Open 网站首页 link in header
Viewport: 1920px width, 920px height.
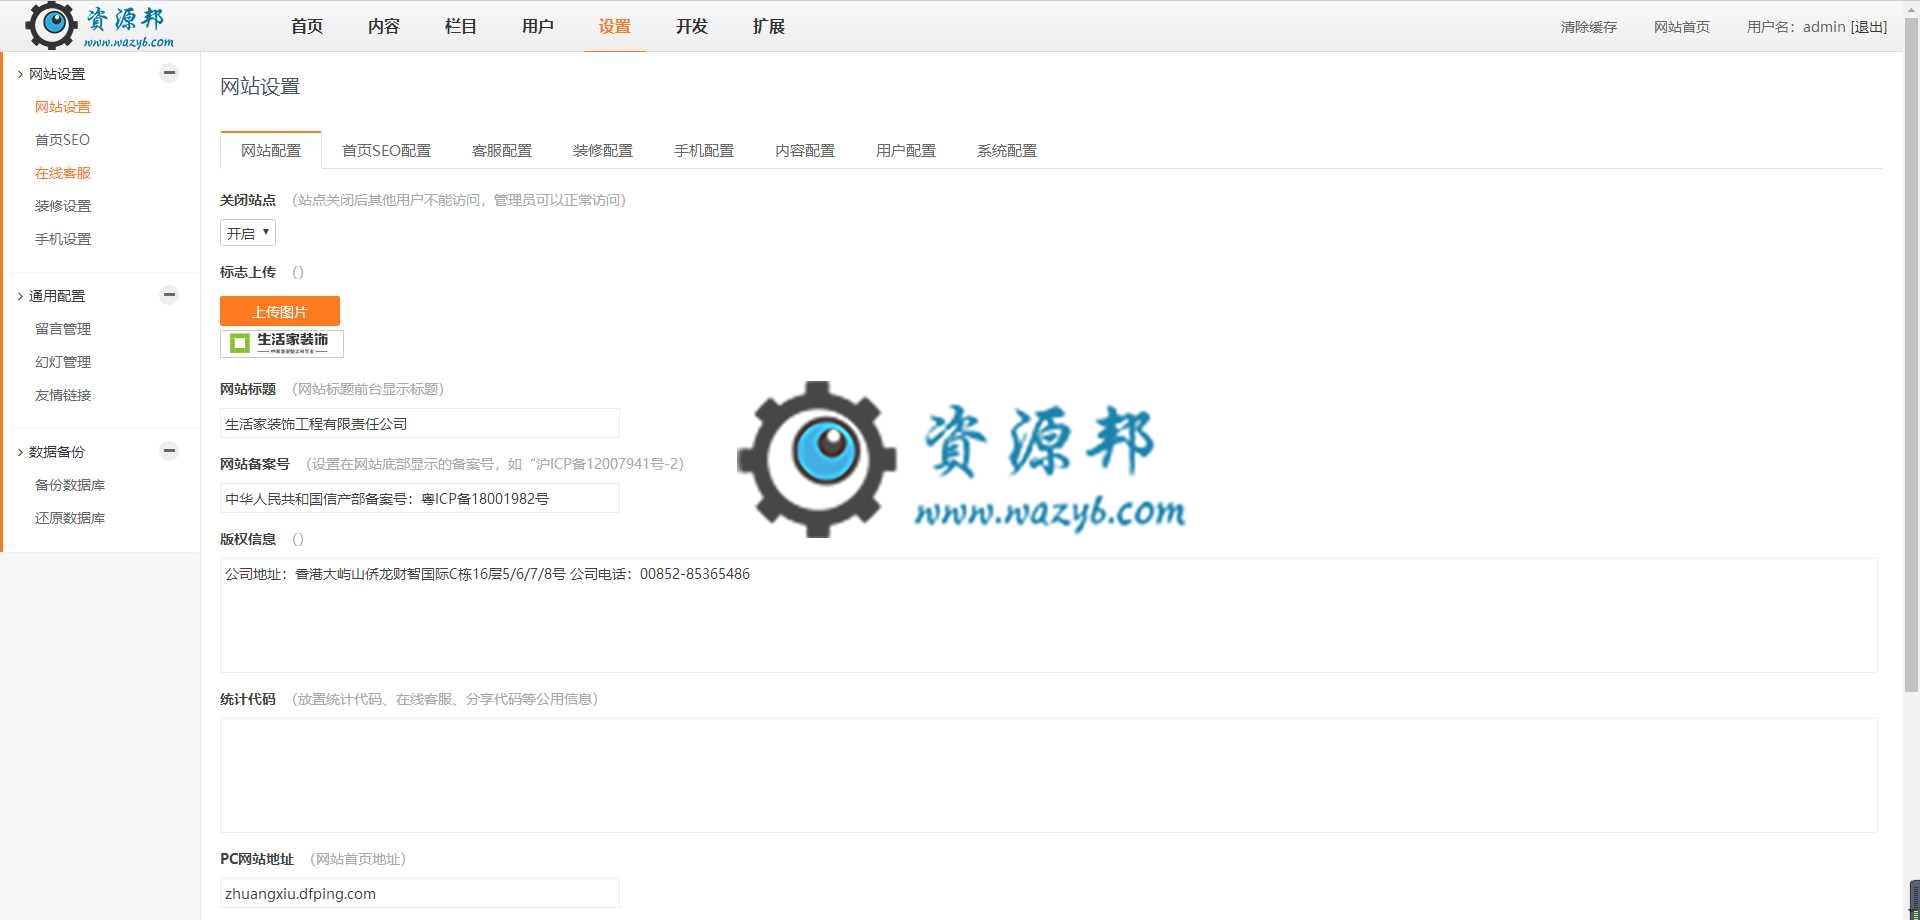pyautogui.click(x=1682, y=27)
